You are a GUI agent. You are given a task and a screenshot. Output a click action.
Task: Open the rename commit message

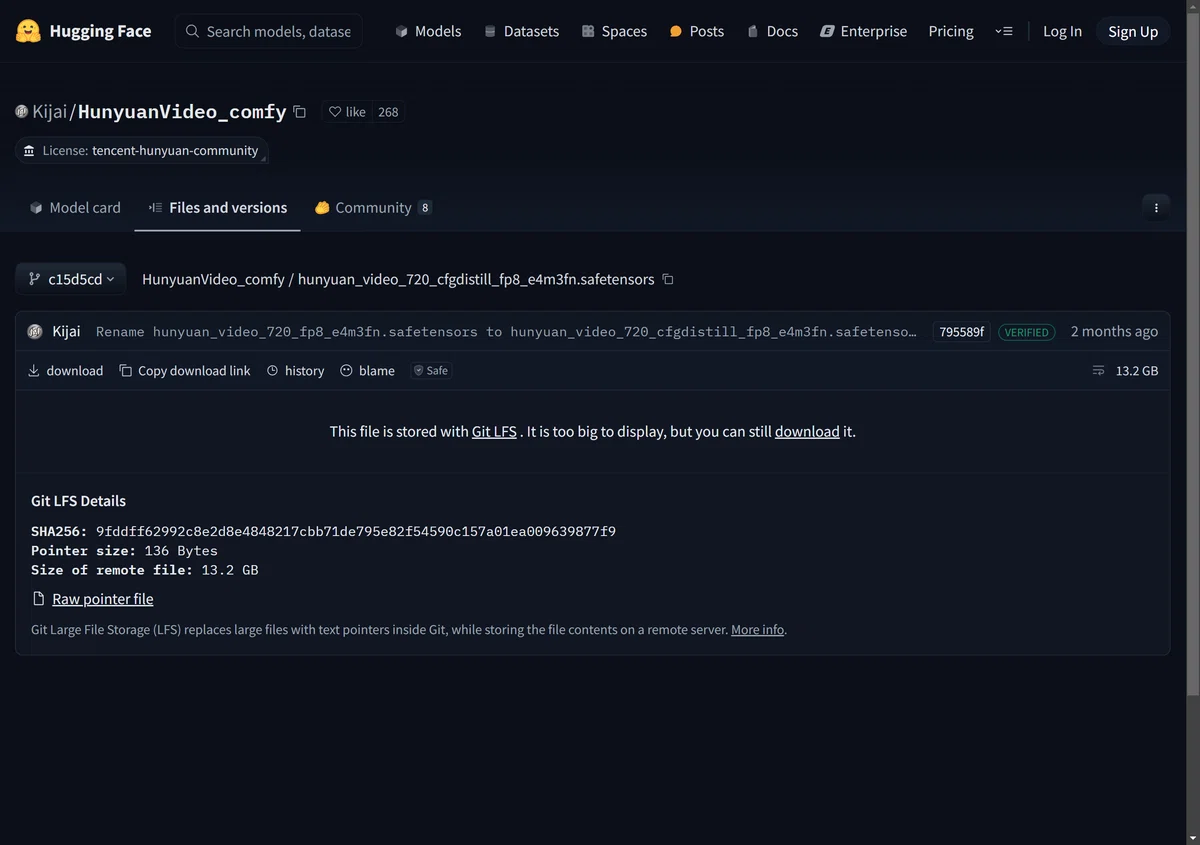coord(506,332)
